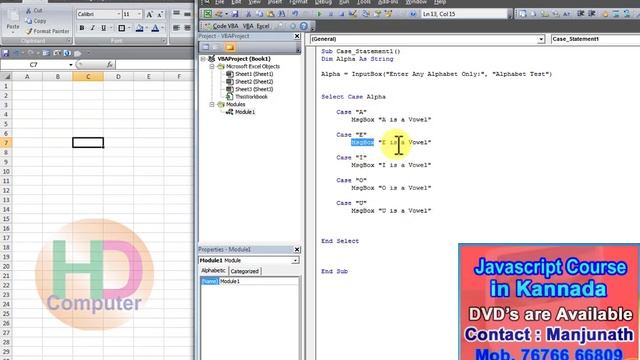Open the Case_Statement1 procedure dropdown
Screen dimensions: 640x360
(x=595, y=39)
